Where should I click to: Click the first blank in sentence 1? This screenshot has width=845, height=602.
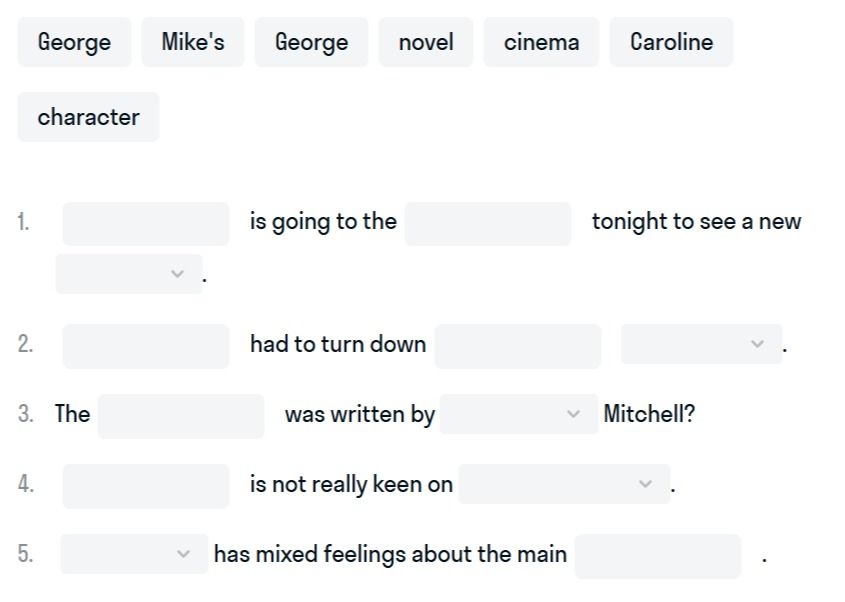pyautogui.click(x=146, y=224)
